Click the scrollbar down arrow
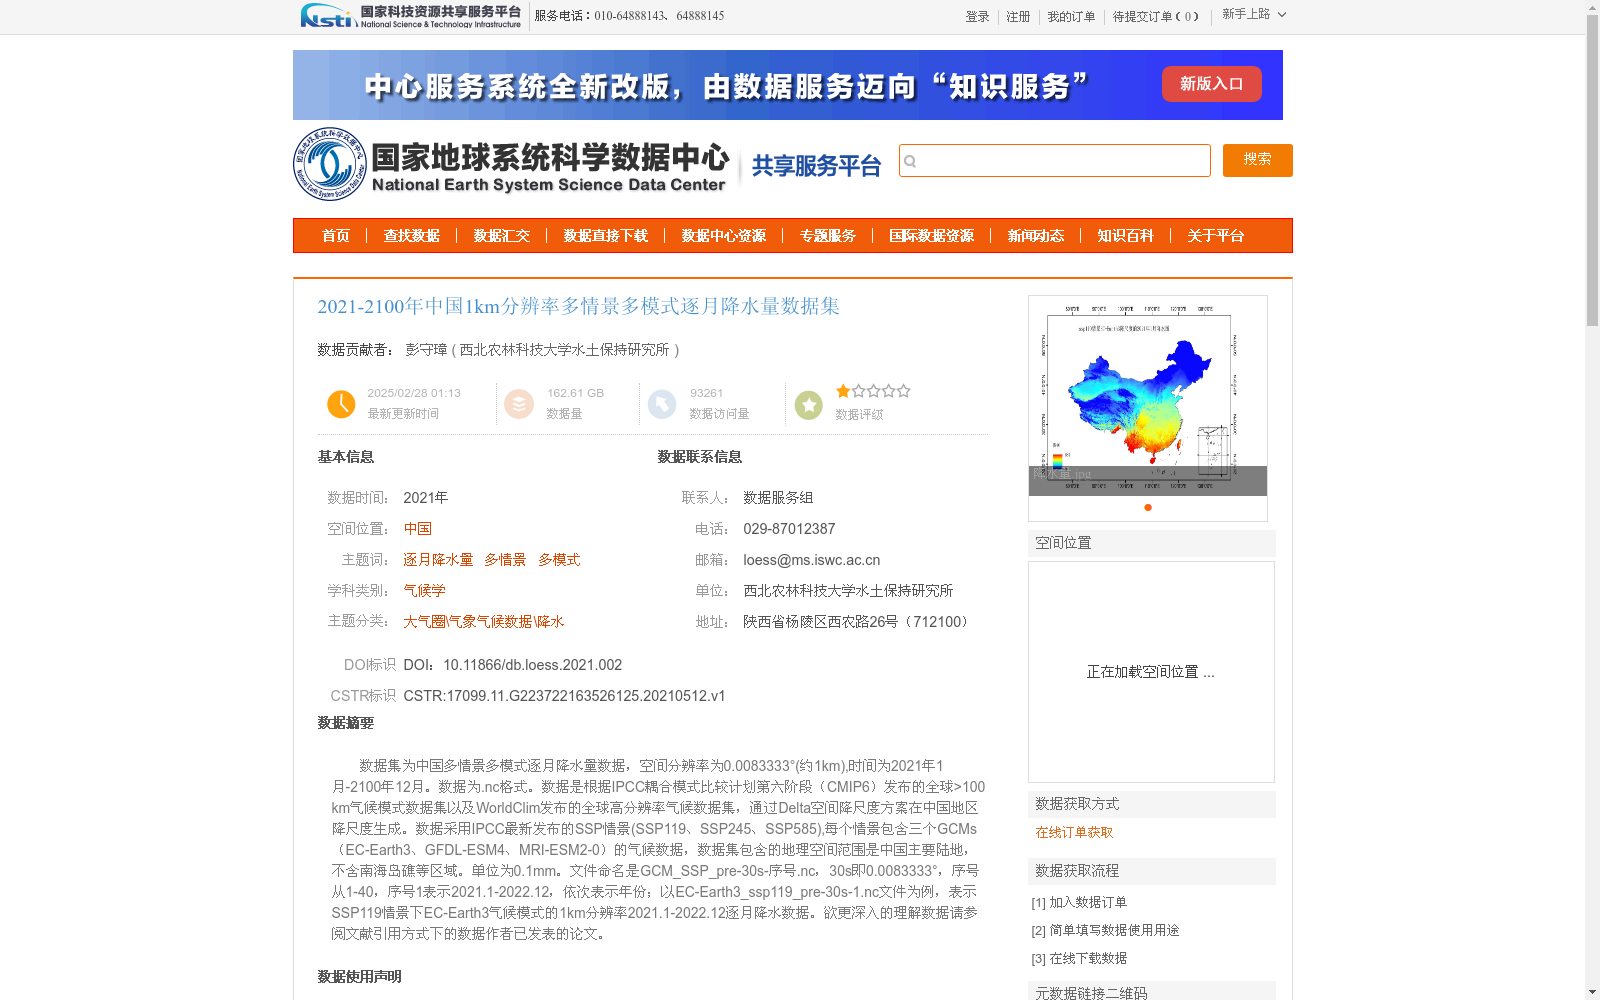Screen dimensions: 1600x1000 tap(1592, 992)
